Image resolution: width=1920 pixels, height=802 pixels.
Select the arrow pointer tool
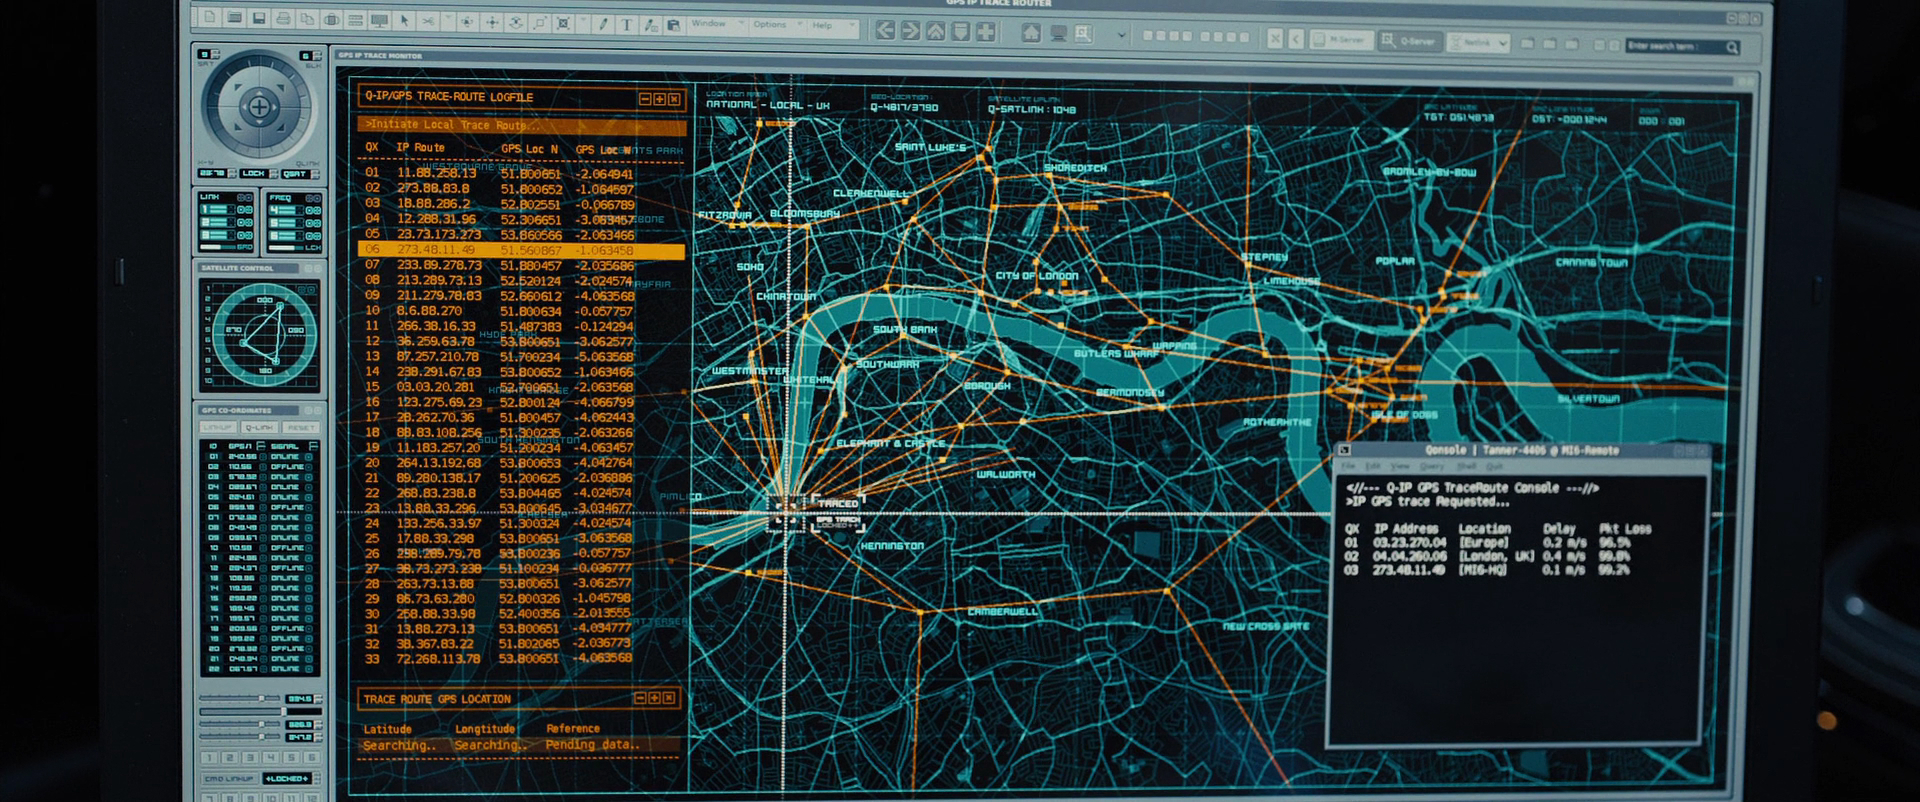point(404,21)
